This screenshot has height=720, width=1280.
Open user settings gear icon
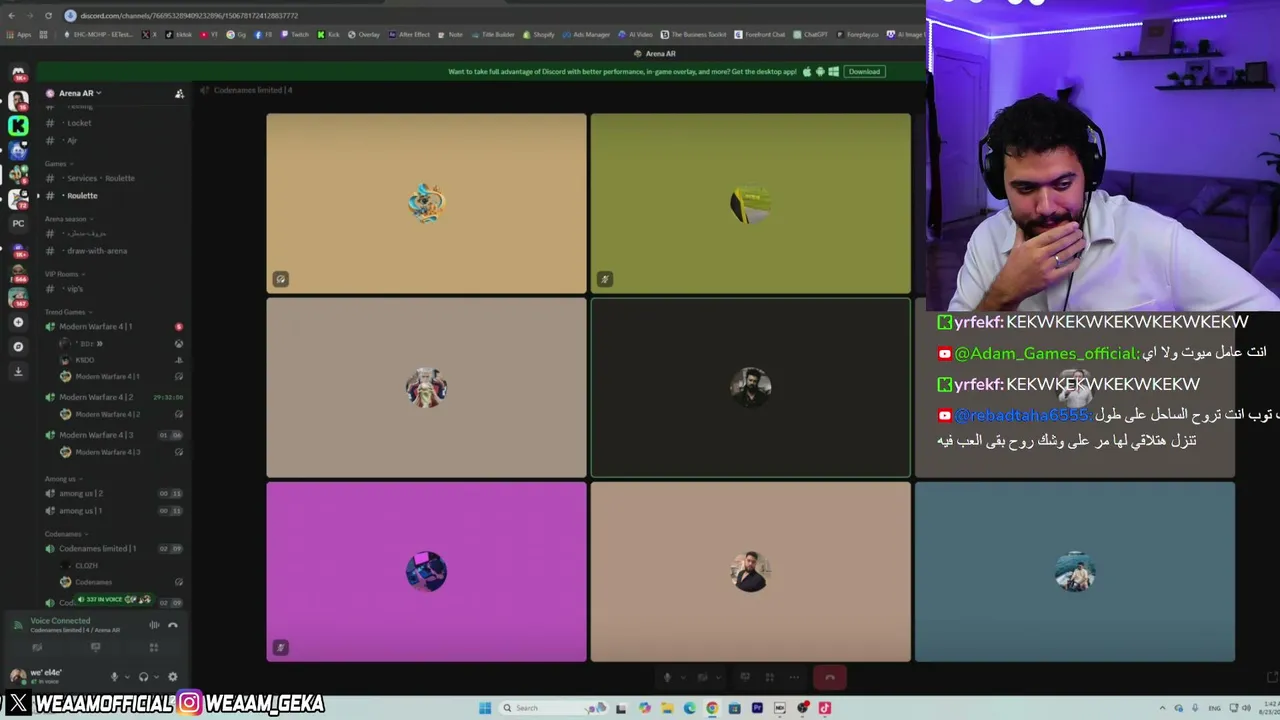(173, 677)
